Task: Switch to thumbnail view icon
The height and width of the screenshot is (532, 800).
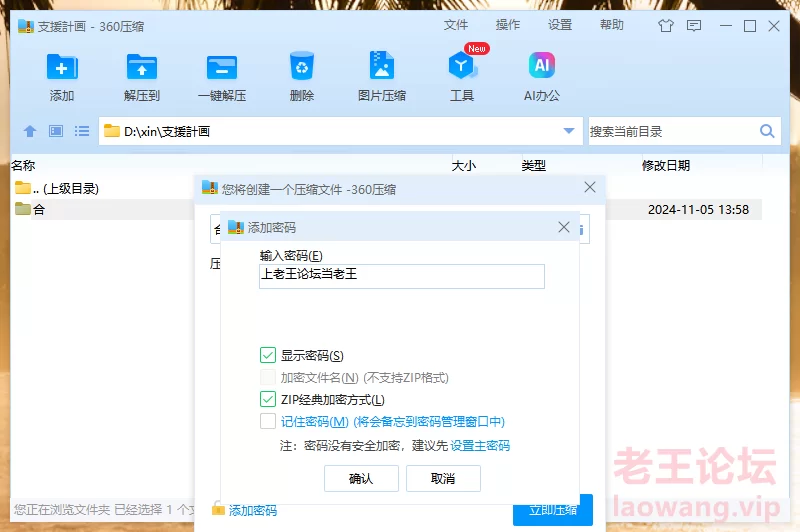Action: tap(56, 131)
